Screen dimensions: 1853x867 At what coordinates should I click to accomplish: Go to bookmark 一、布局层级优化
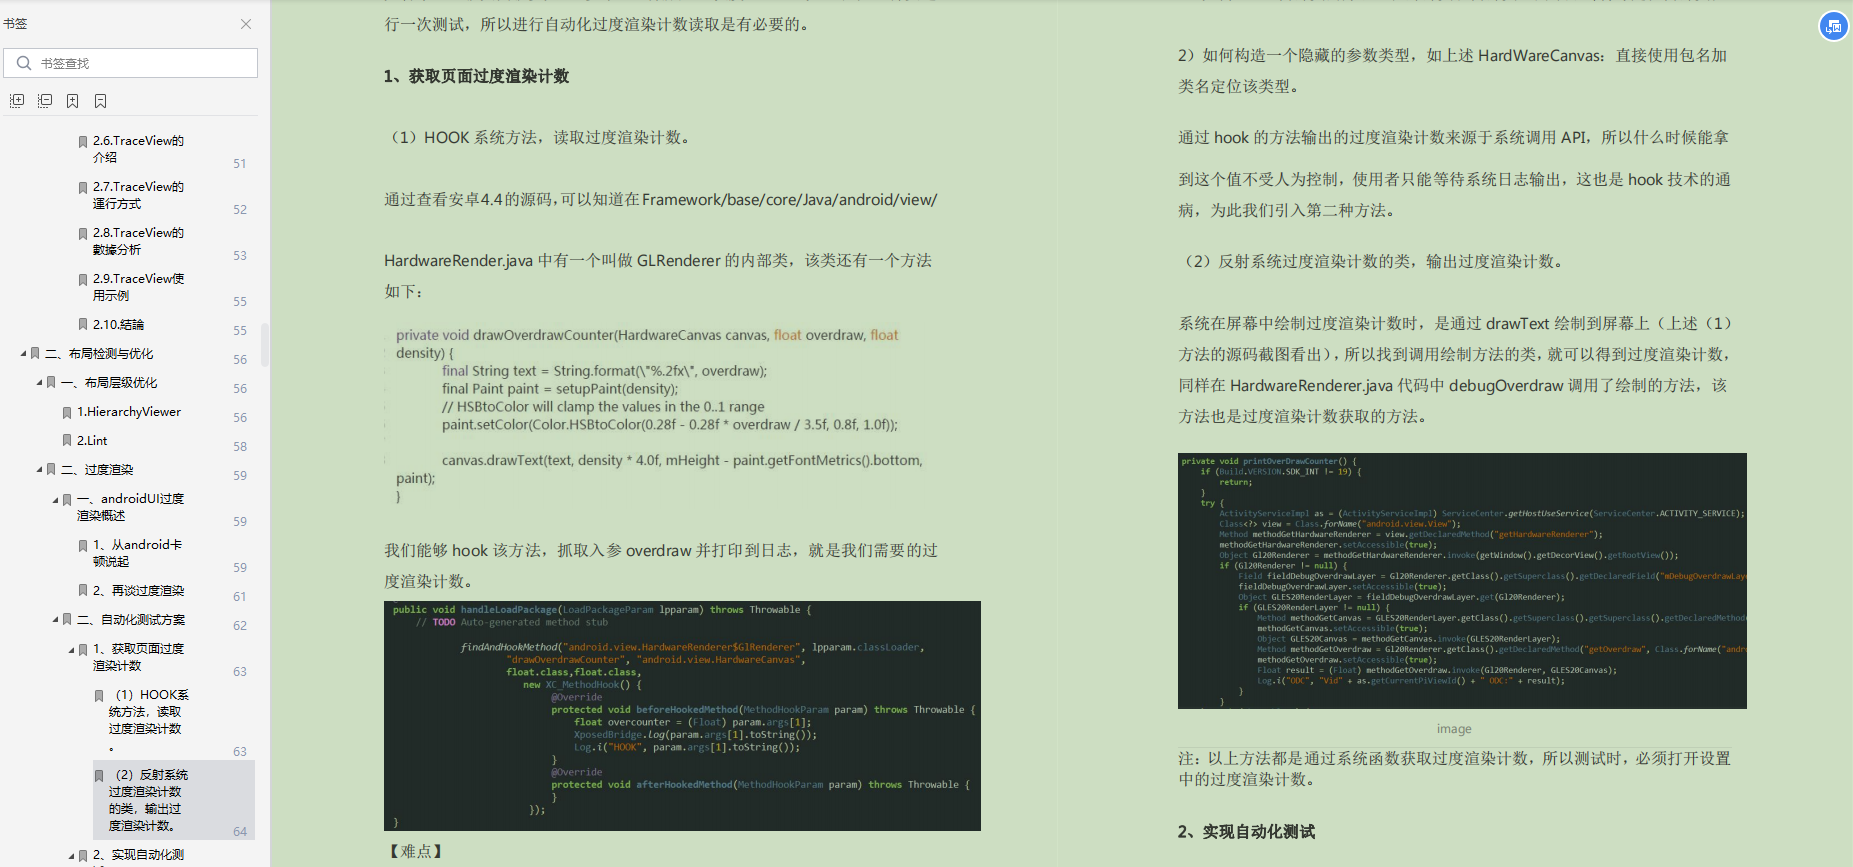(109, 382)
